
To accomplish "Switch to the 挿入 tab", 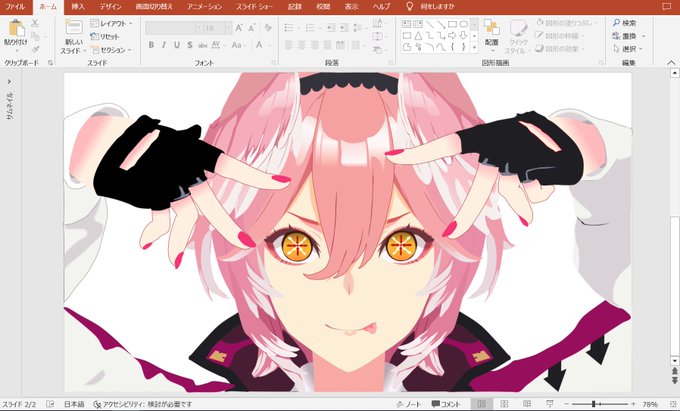I will pos(78,7).
